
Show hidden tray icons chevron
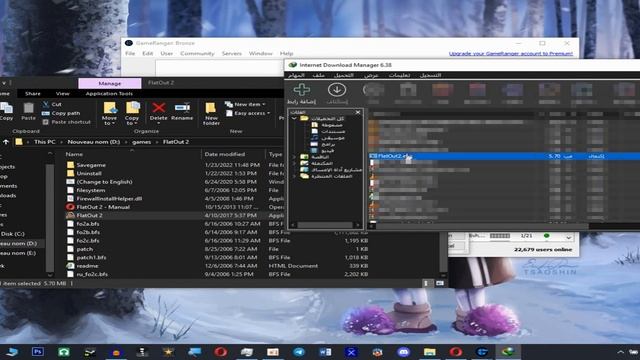[620, 352]
